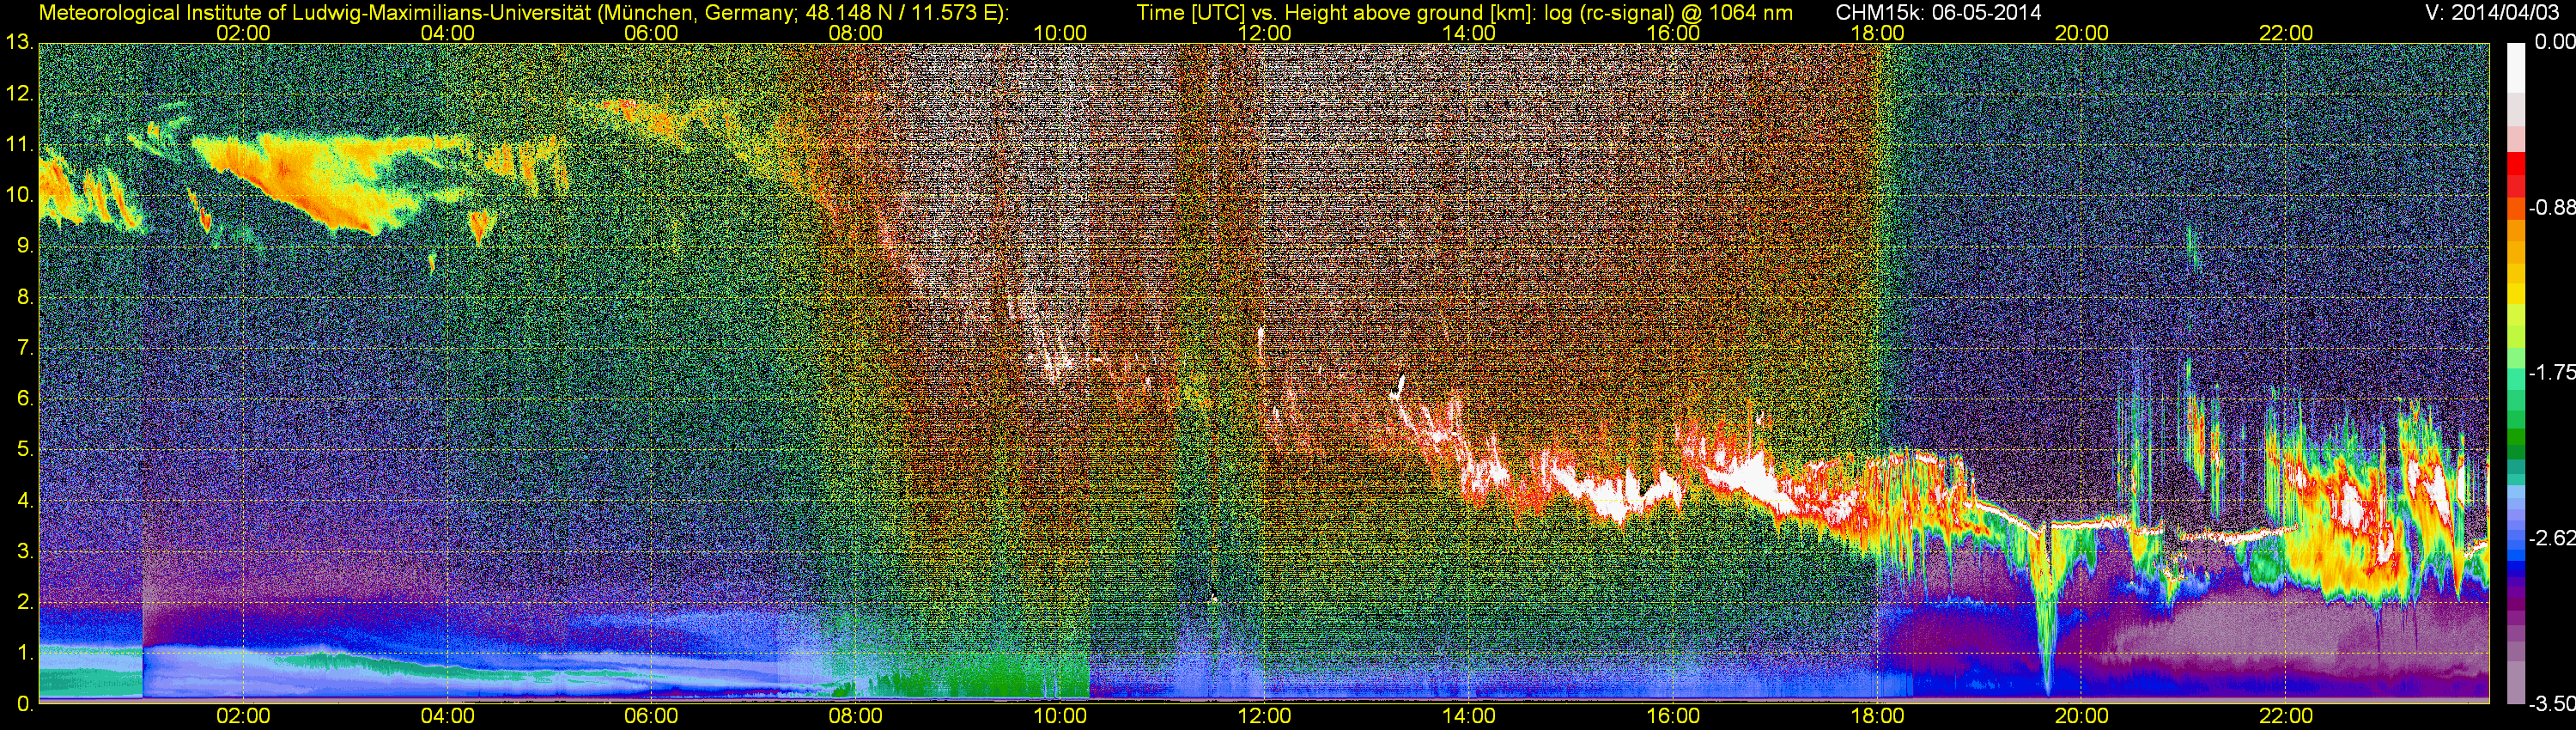Click the "-3.50" color scale value
This screenshot has width=2576, height=730.
click(2551, 705)
